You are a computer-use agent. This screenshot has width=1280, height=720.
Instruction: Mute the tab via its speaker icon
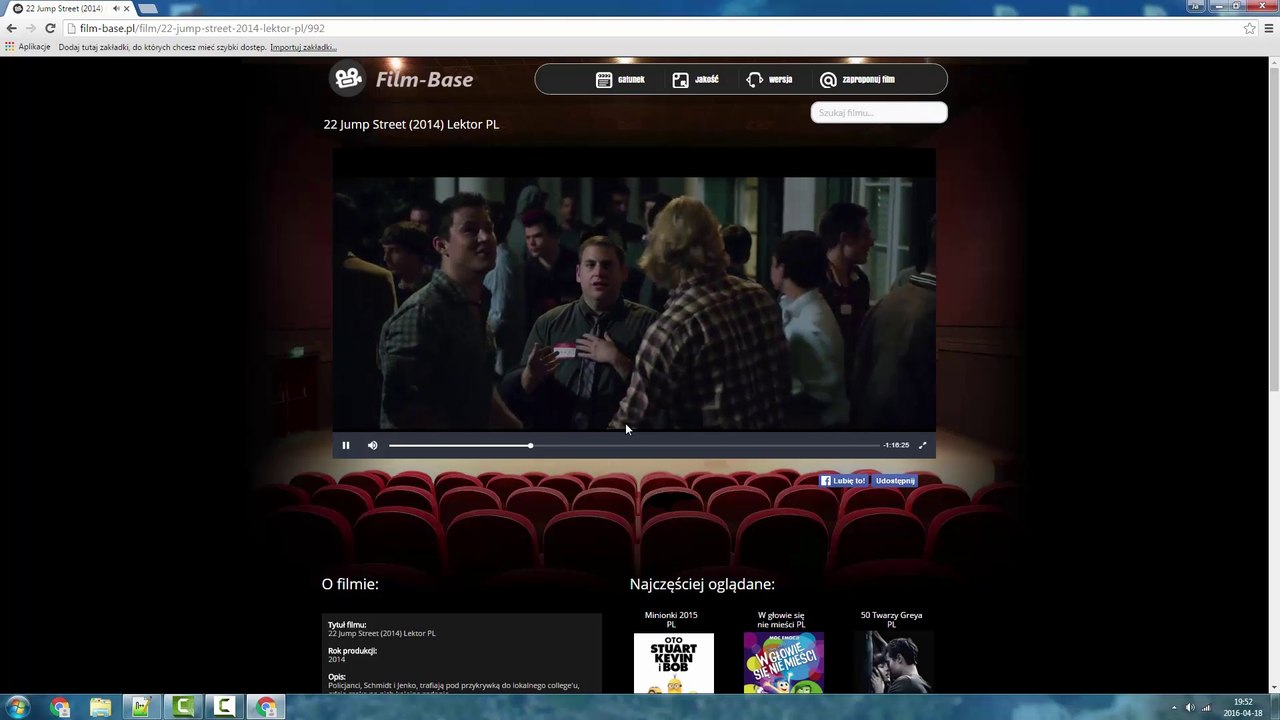coord(116,8)
